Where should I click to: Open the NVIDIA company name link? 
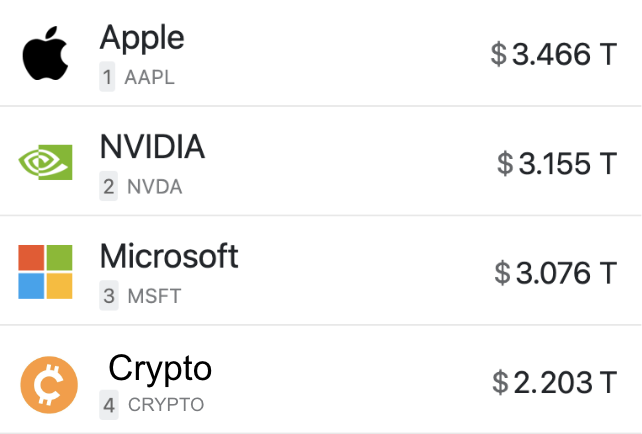click(152, 147)
